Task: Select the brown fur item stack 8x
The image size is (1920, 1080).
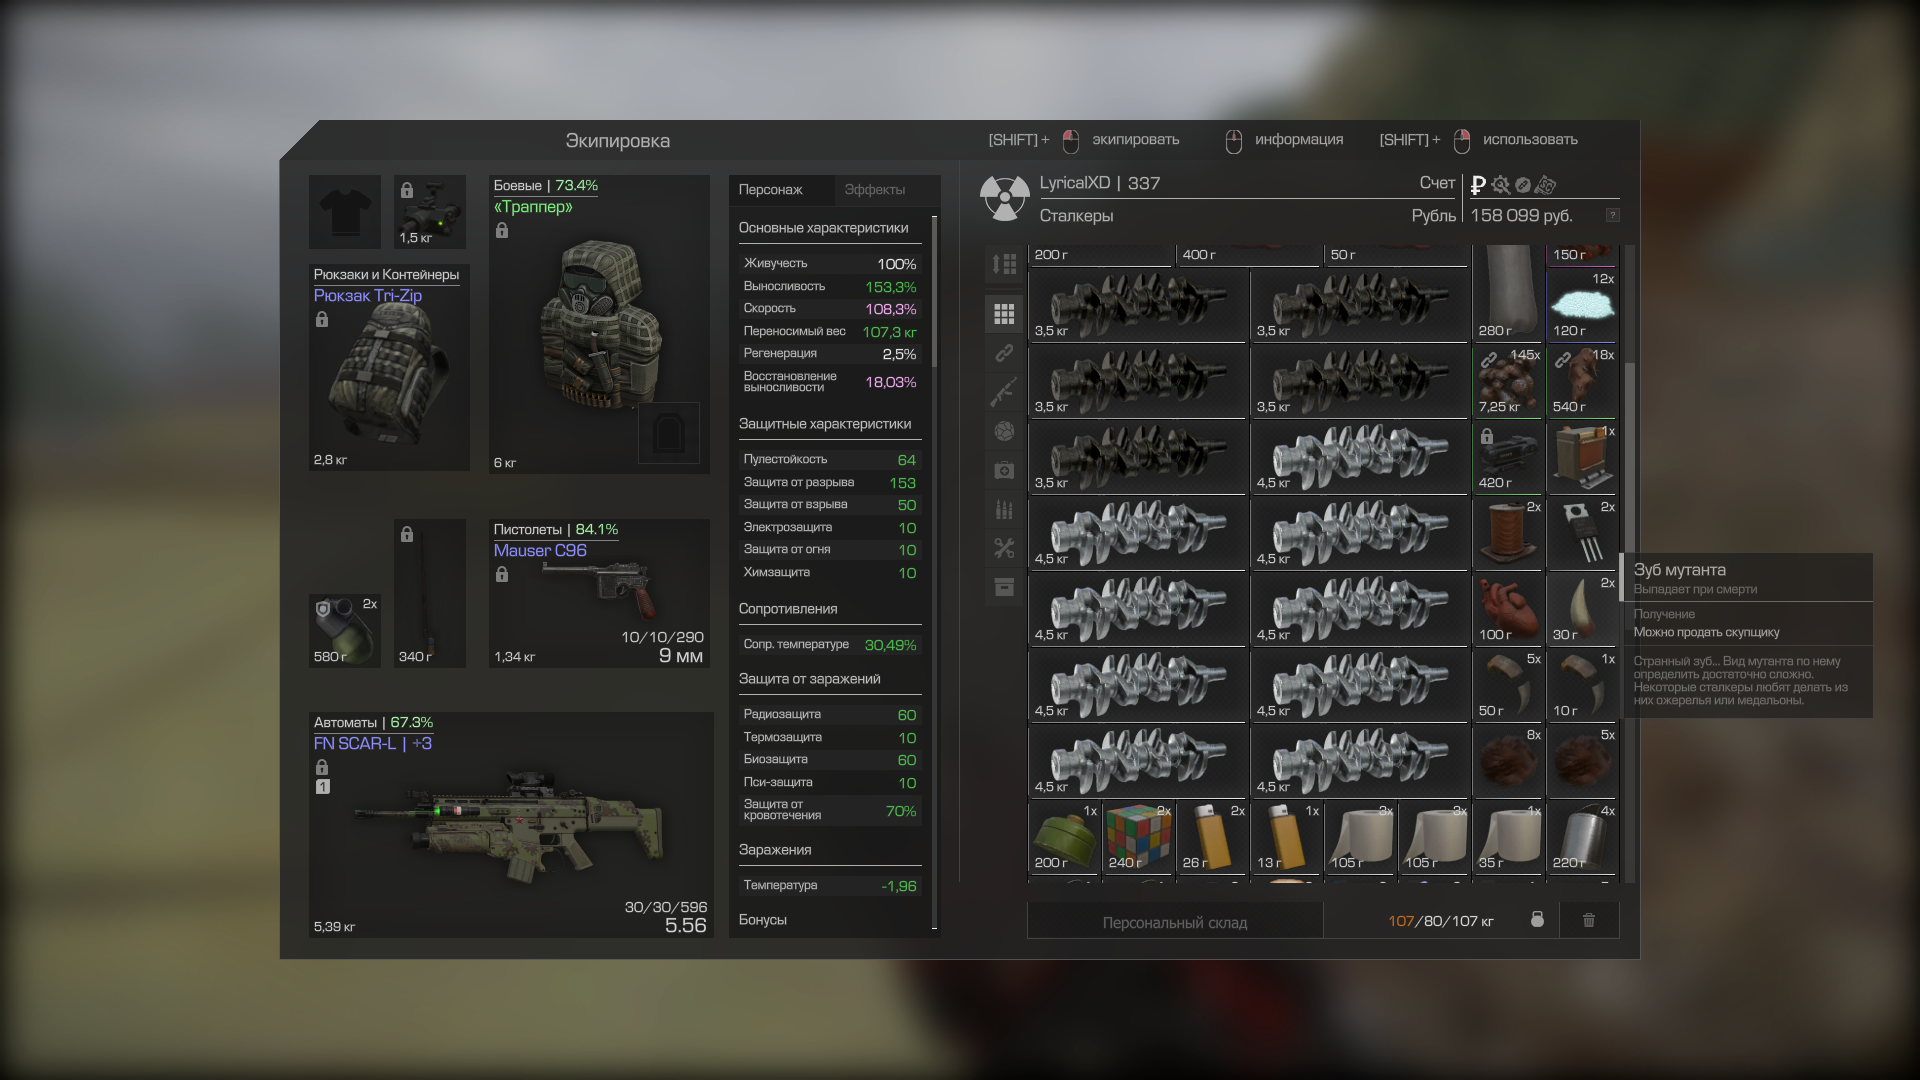Action: pyautogui.click(x=1508, y=761)
